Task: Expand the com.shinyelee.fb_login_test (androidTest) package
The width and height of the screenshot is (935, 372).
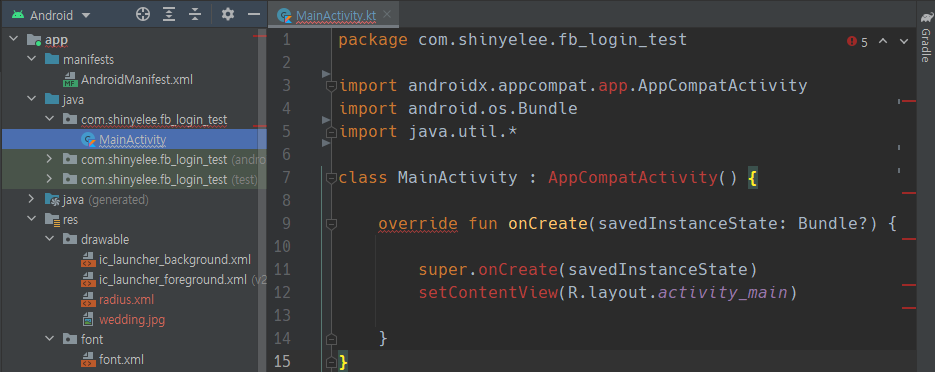Action: coord(50,160)
